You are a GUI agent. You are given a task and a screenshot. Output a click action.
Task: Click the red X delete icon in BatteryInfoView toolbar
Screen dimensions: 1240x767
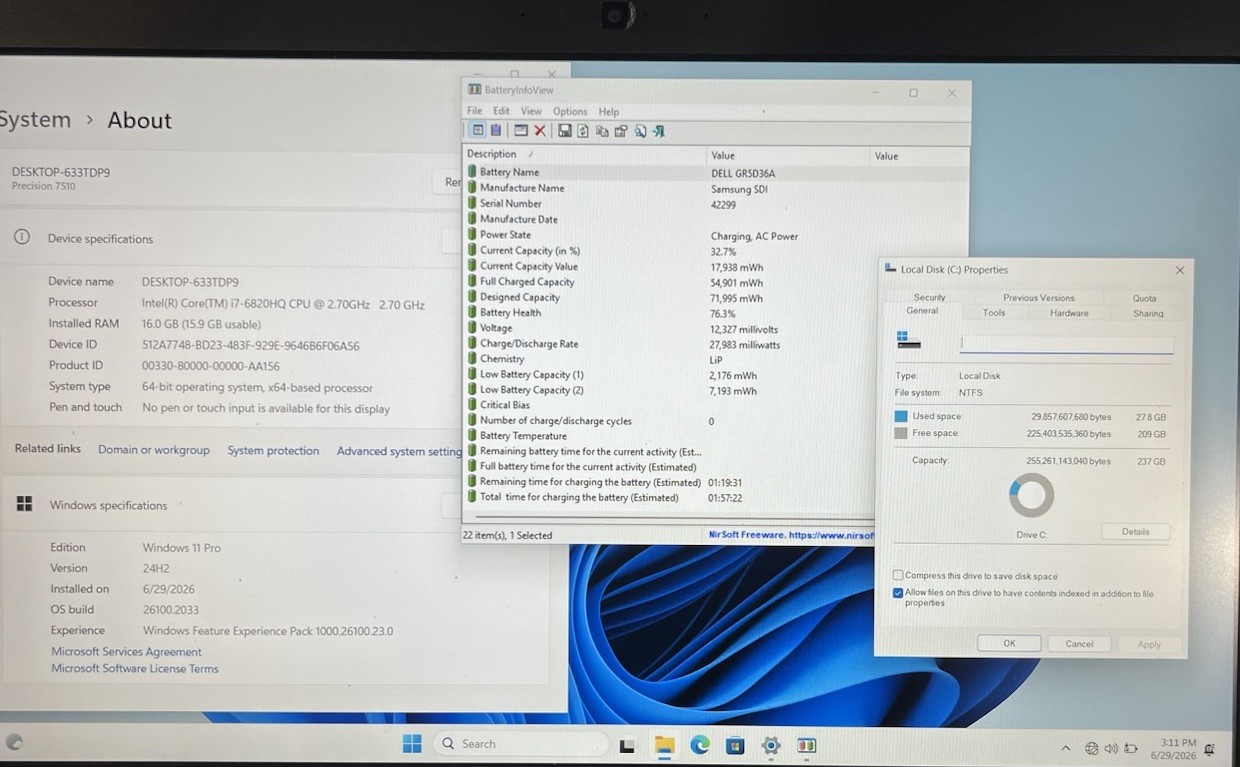[540, 130]
